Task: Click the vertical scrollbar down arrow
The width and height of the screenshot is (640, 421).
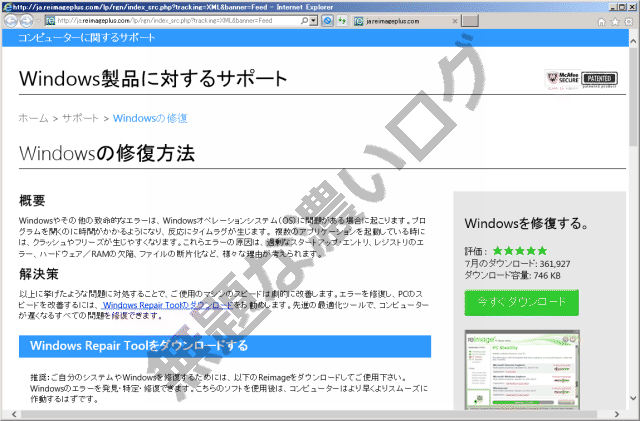Action: [633, 398]
